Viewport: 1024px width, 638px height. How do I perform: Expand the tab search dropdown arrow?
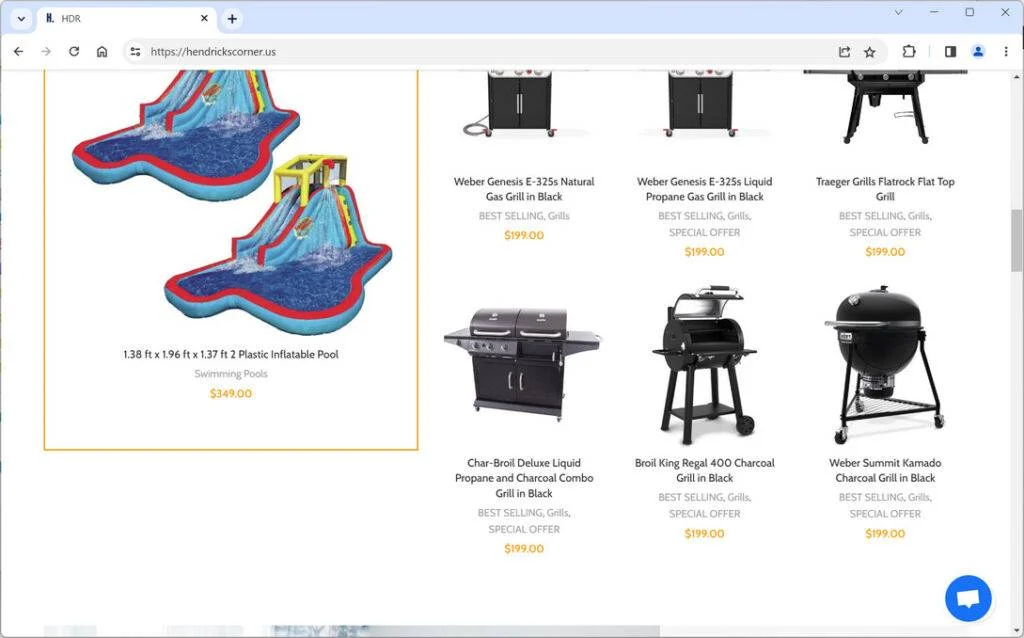[21, 18]
